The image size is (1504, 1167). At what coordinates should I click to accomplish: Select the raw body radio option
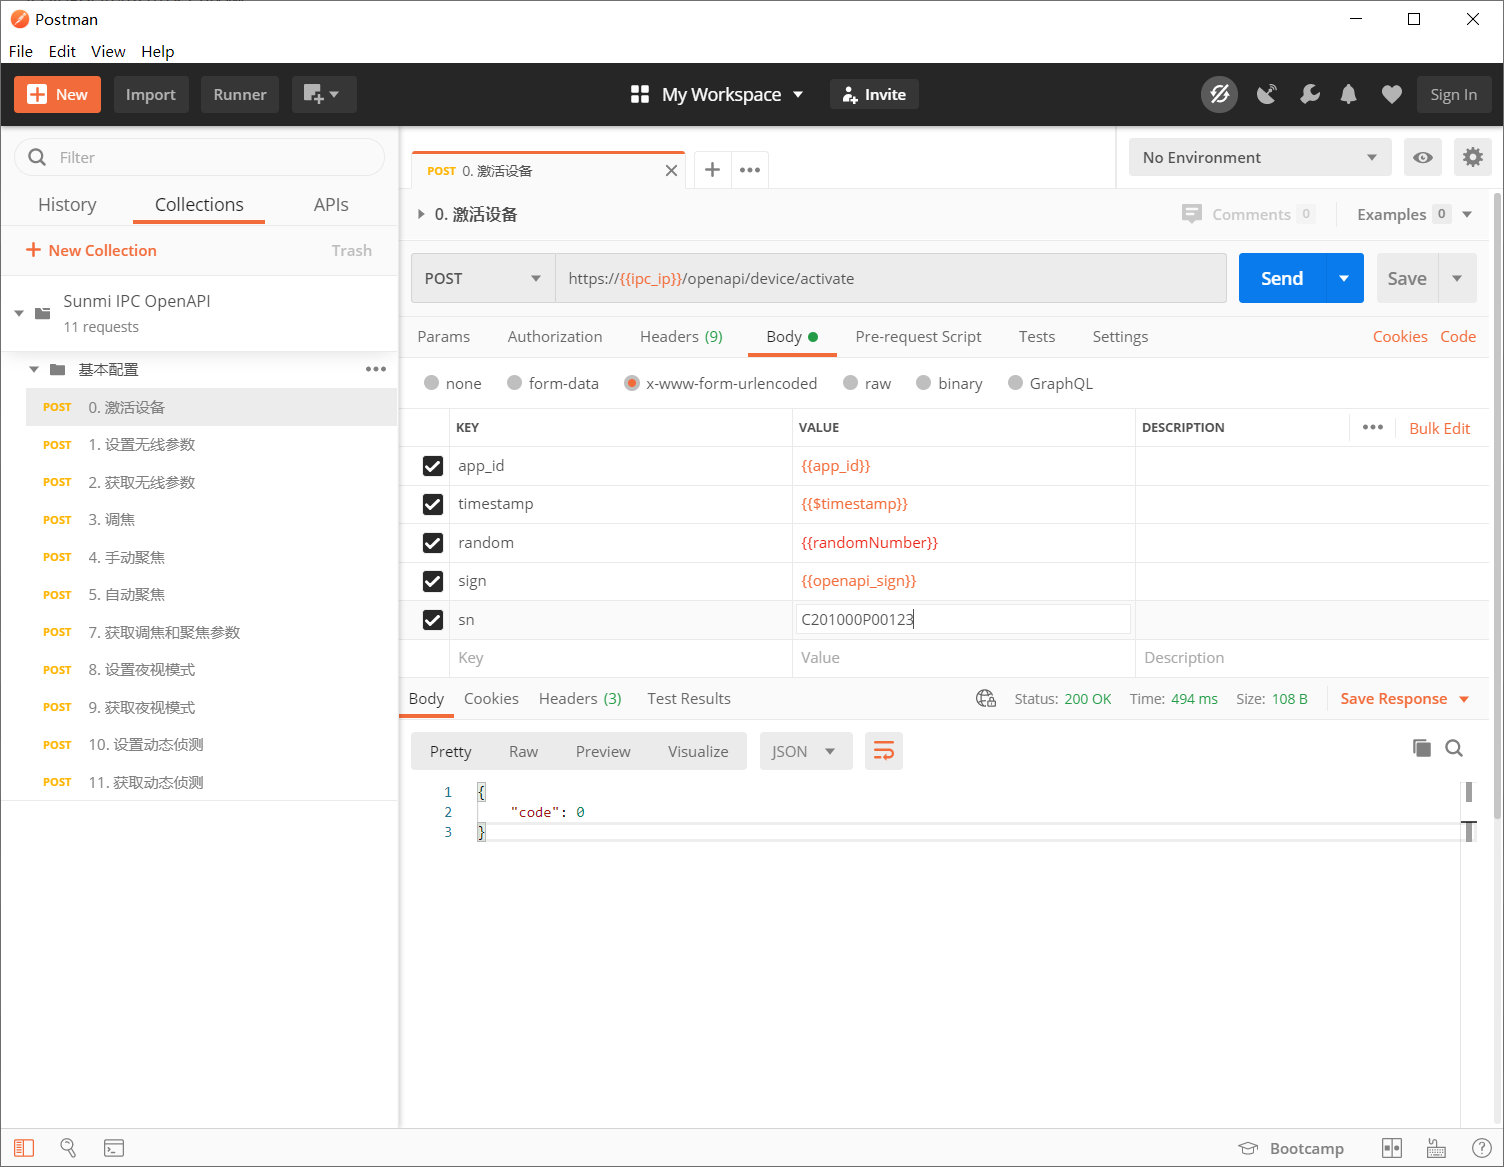click(x=850, y=383)
